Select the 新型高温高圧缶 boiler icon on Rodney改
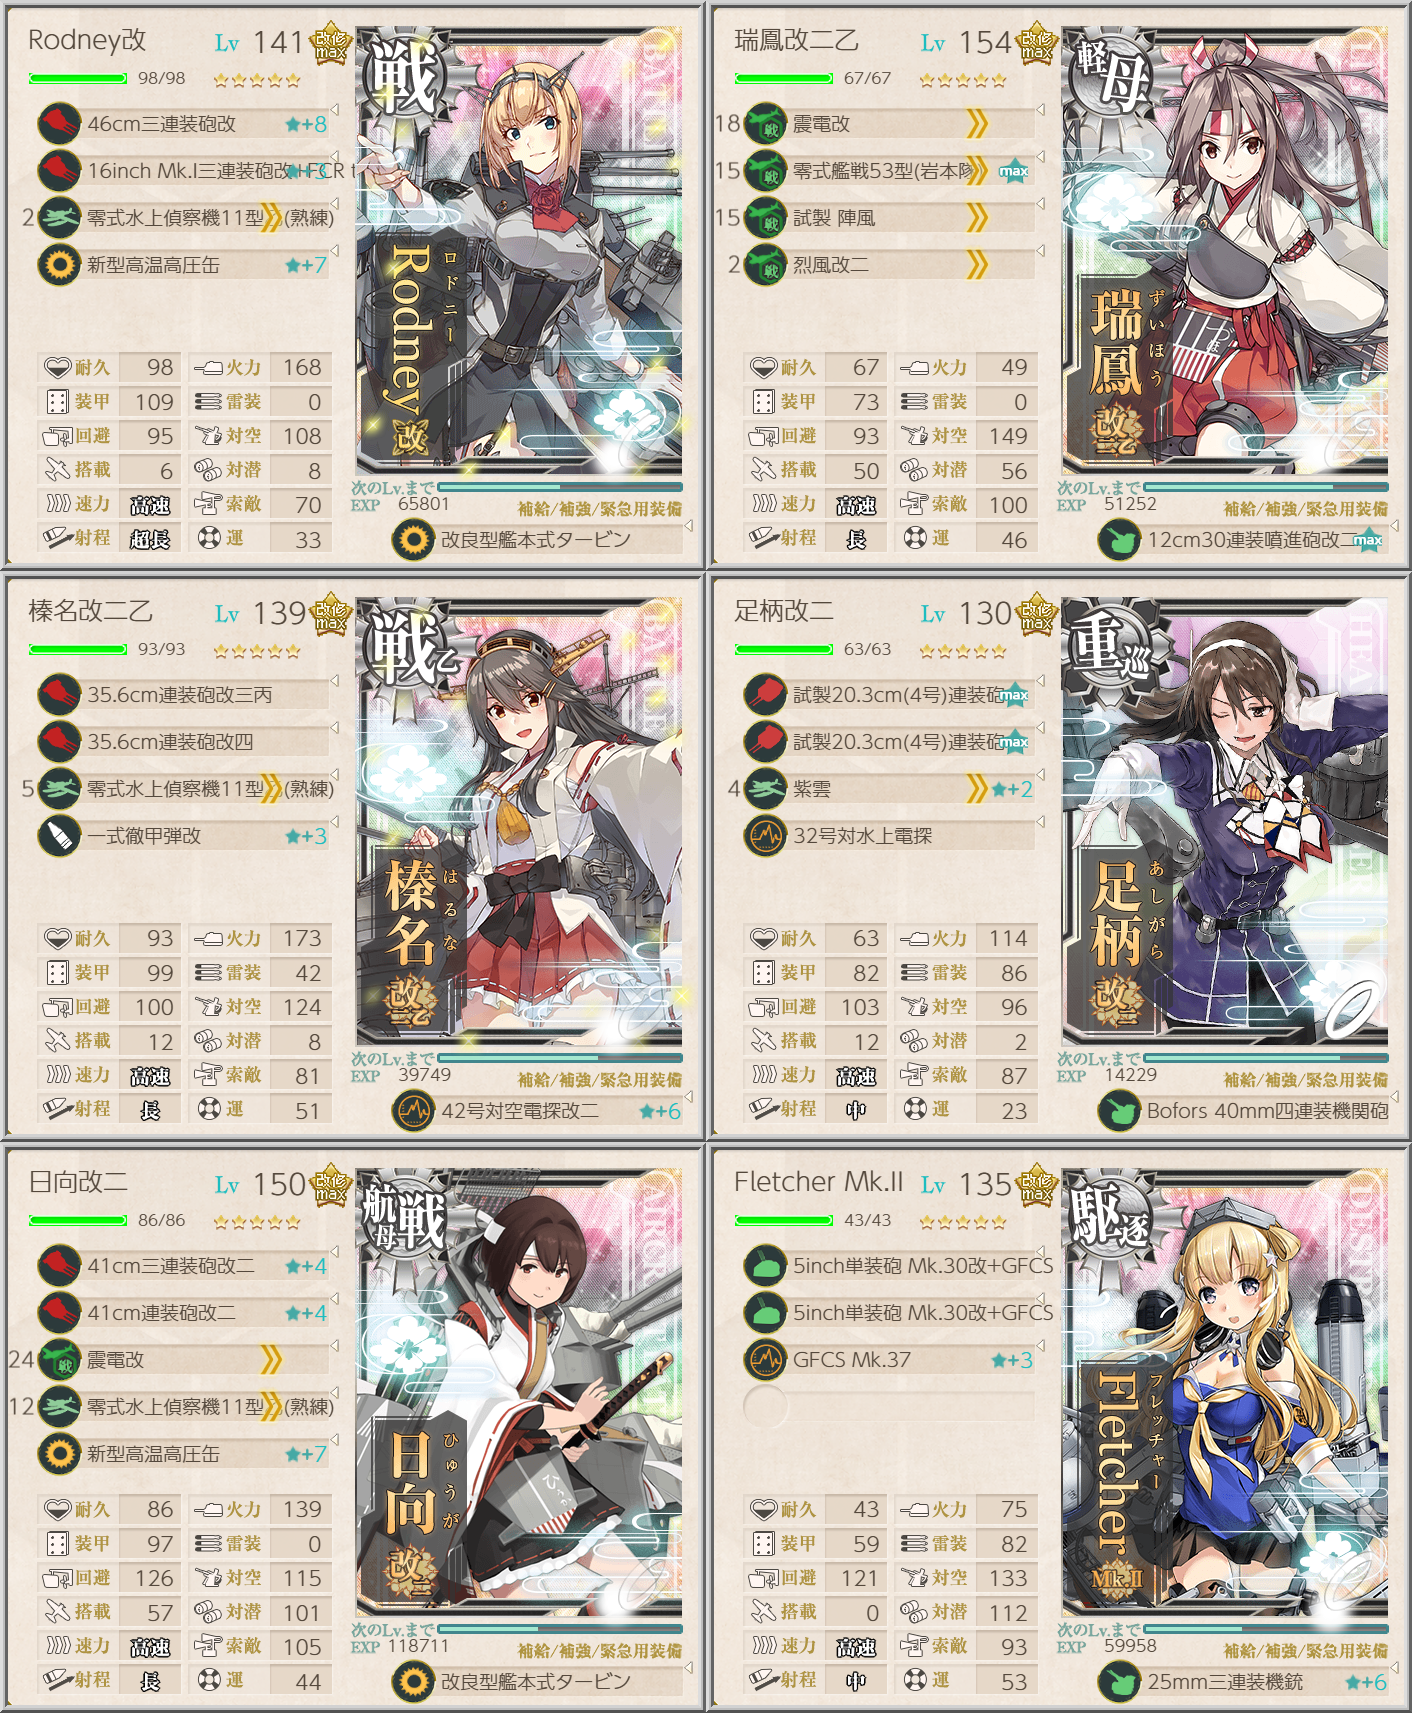The width and height of the screenshot is (1412, 1713). click(x=59, y=265)
